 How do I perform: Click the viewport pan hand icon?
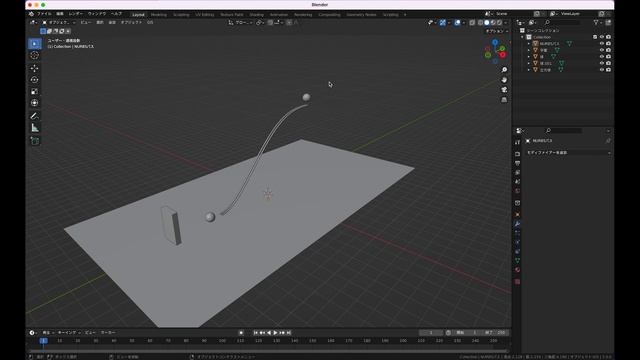click(x=504, y=80)
